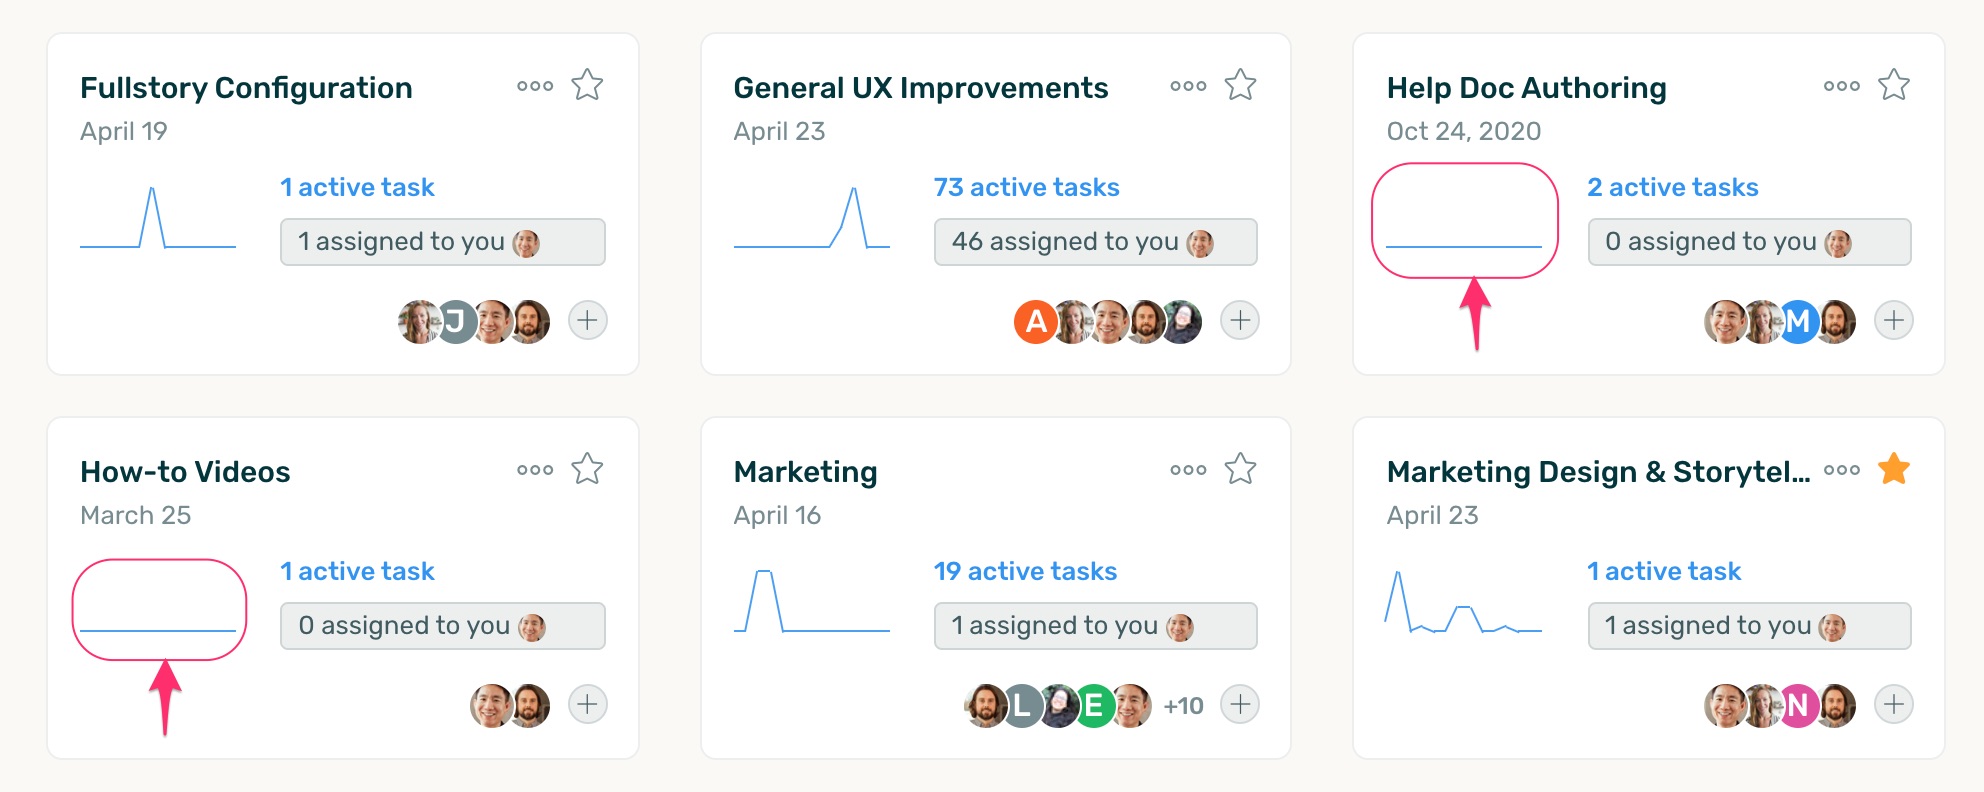
Task: Star the Fullstory Configuration project
Action: tap(587, 85)
